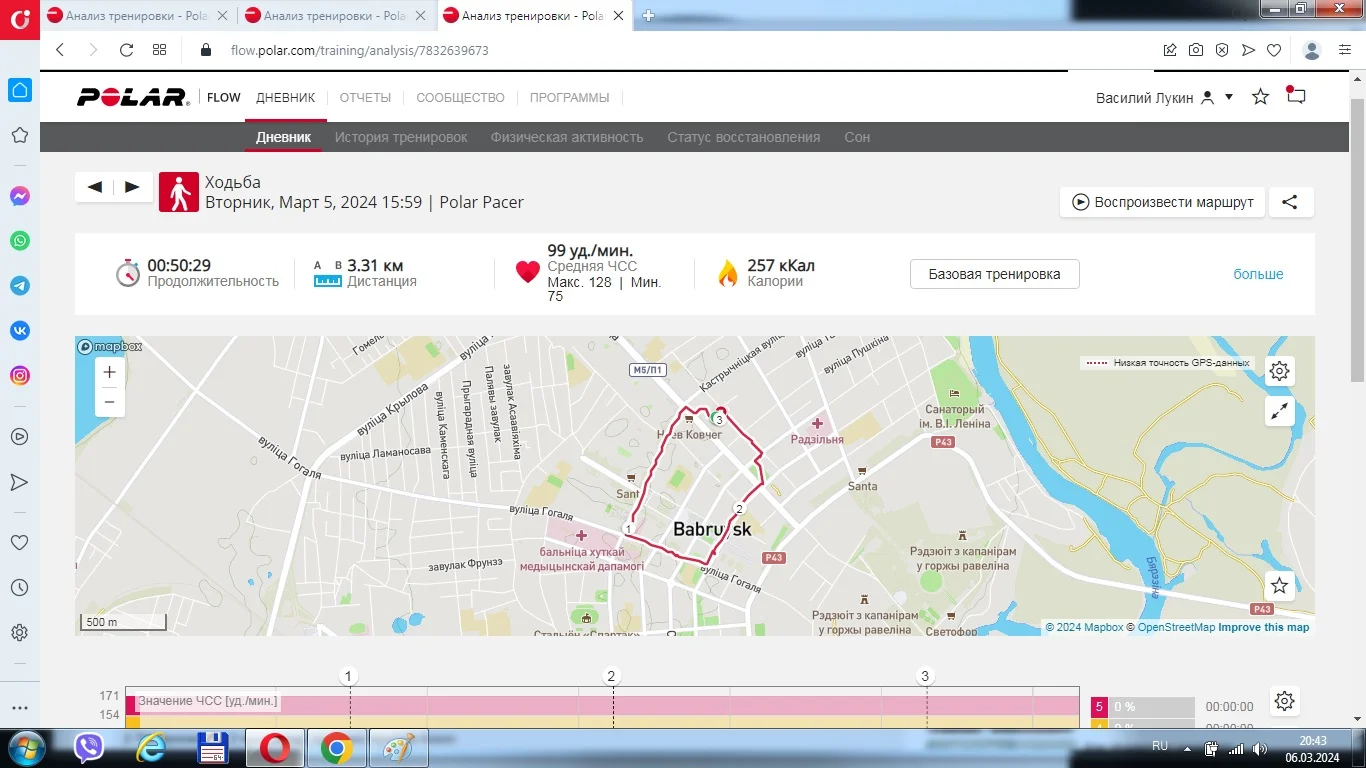This screenshot has height=768, width=1366.
Task: Open Viber from the taskbar
Action: tap(89, 748)
